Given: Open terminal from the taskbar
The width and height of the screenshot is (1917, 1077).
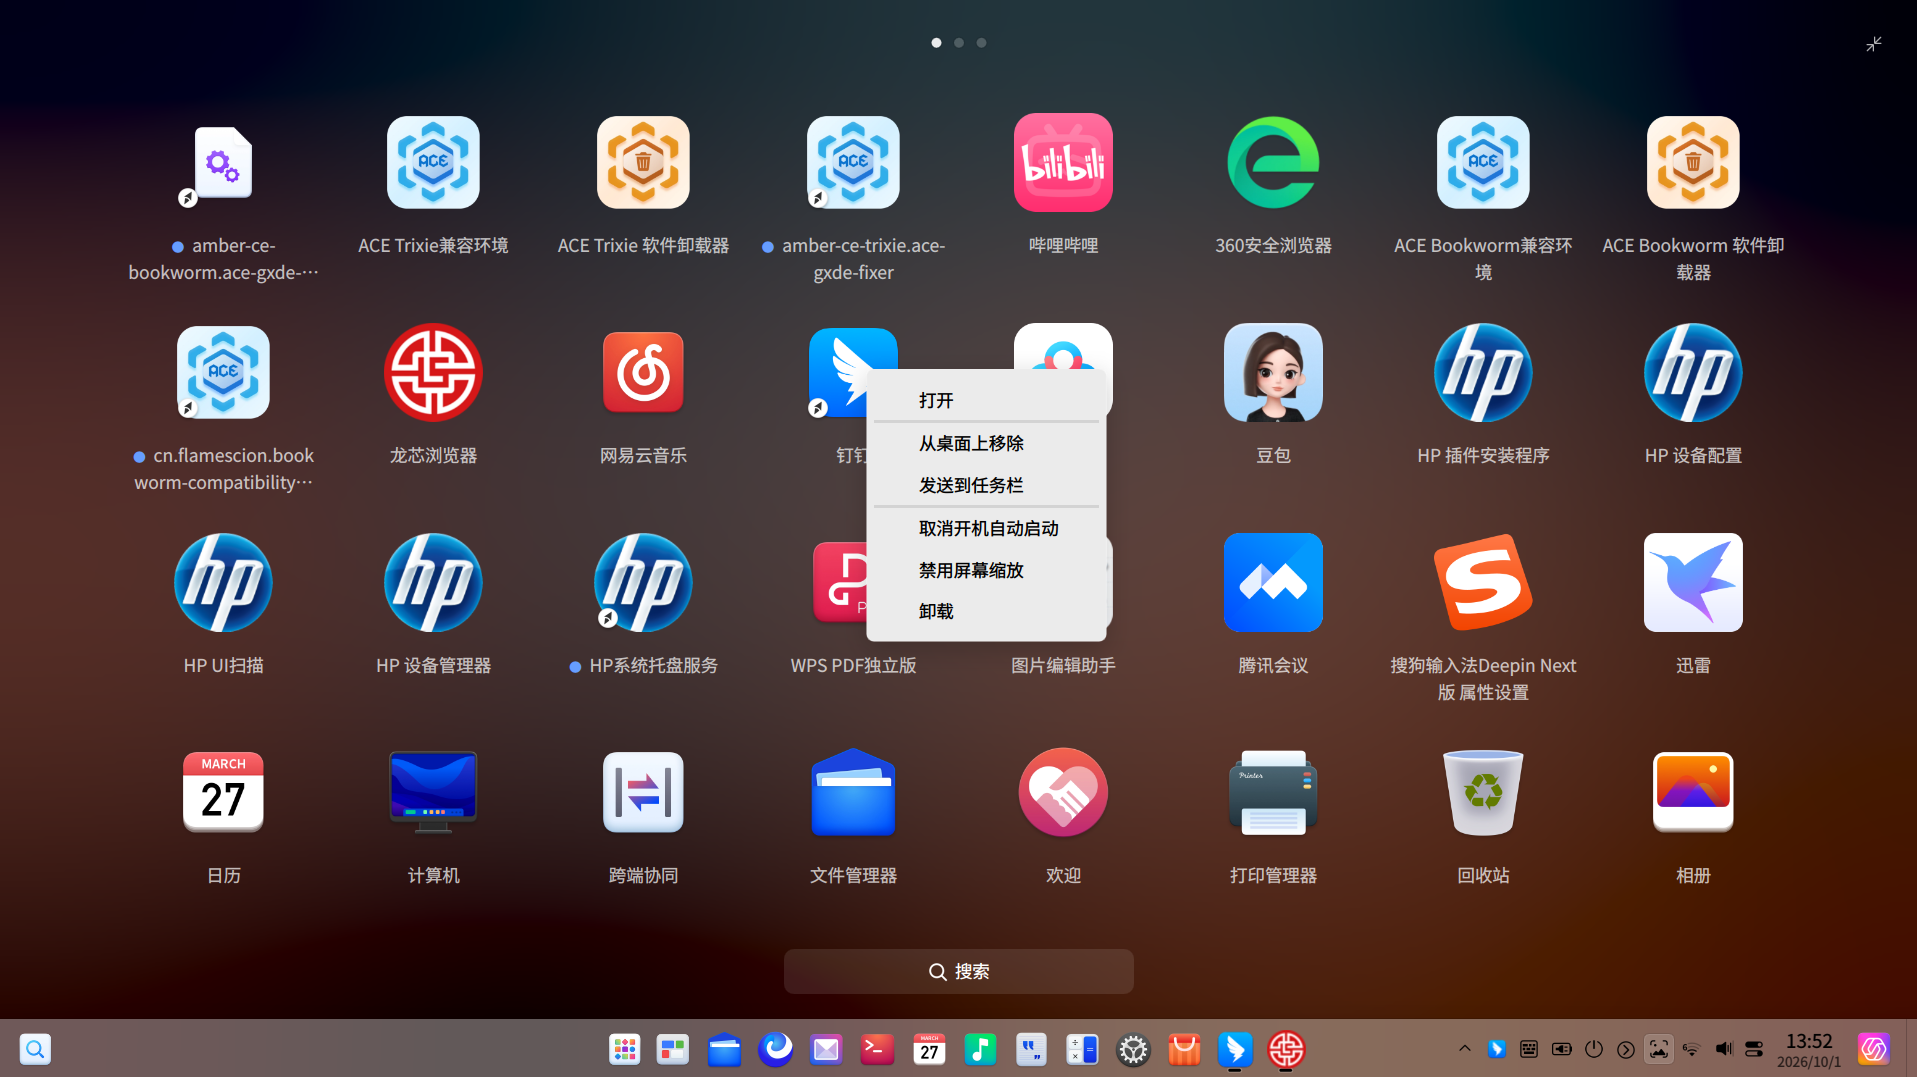Looking at the screenshot, I should [877, 1049].
